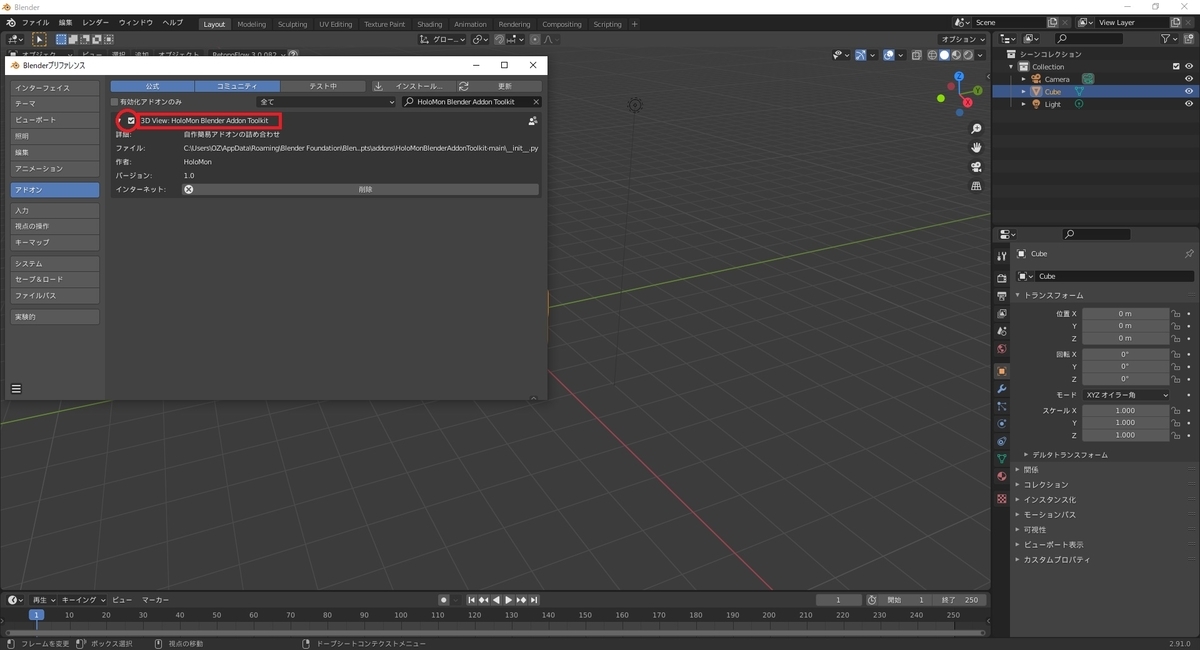Hide Light using its eye icon
Image resolution: width=1200 pixels, height=650 pixels.
click(x=1189, y=104)
